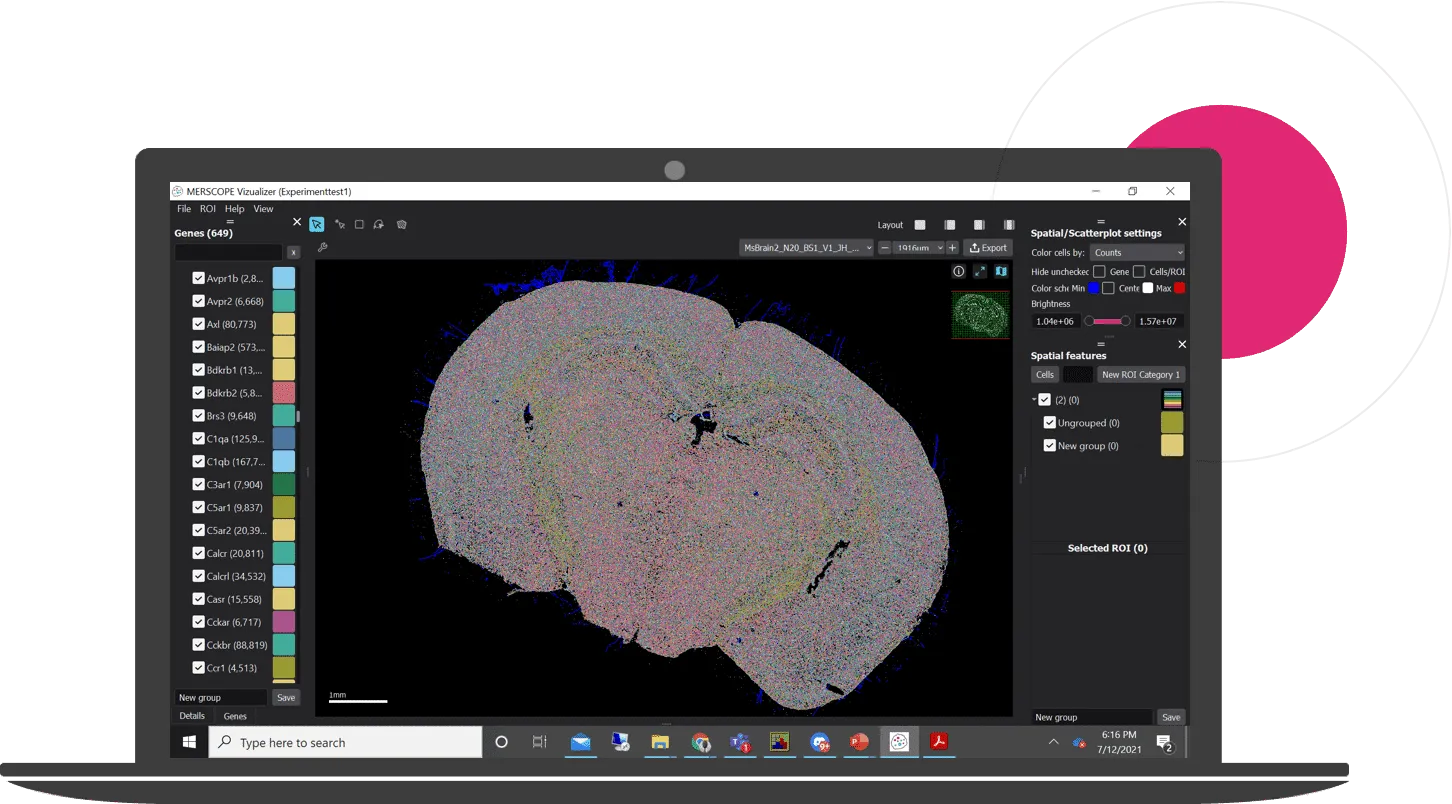1452x804 pixels.
Task: Open File Explorer on taskbar
Action: pos(660,742)
